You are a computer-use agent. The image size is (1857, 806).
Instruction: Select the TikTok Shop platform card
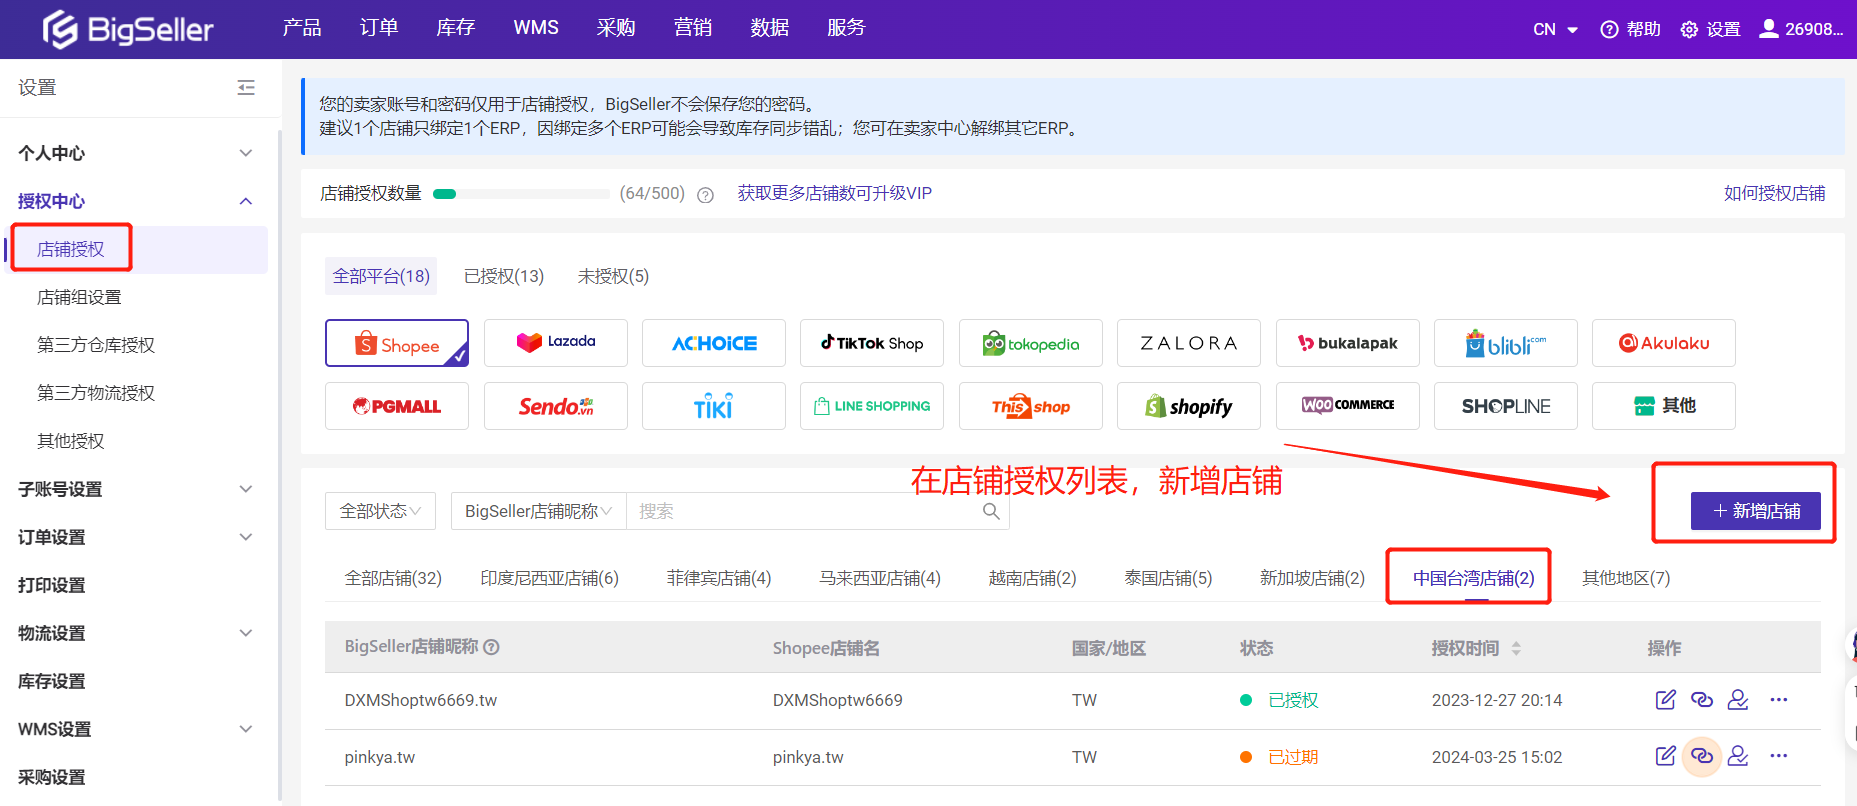point(872,343)
